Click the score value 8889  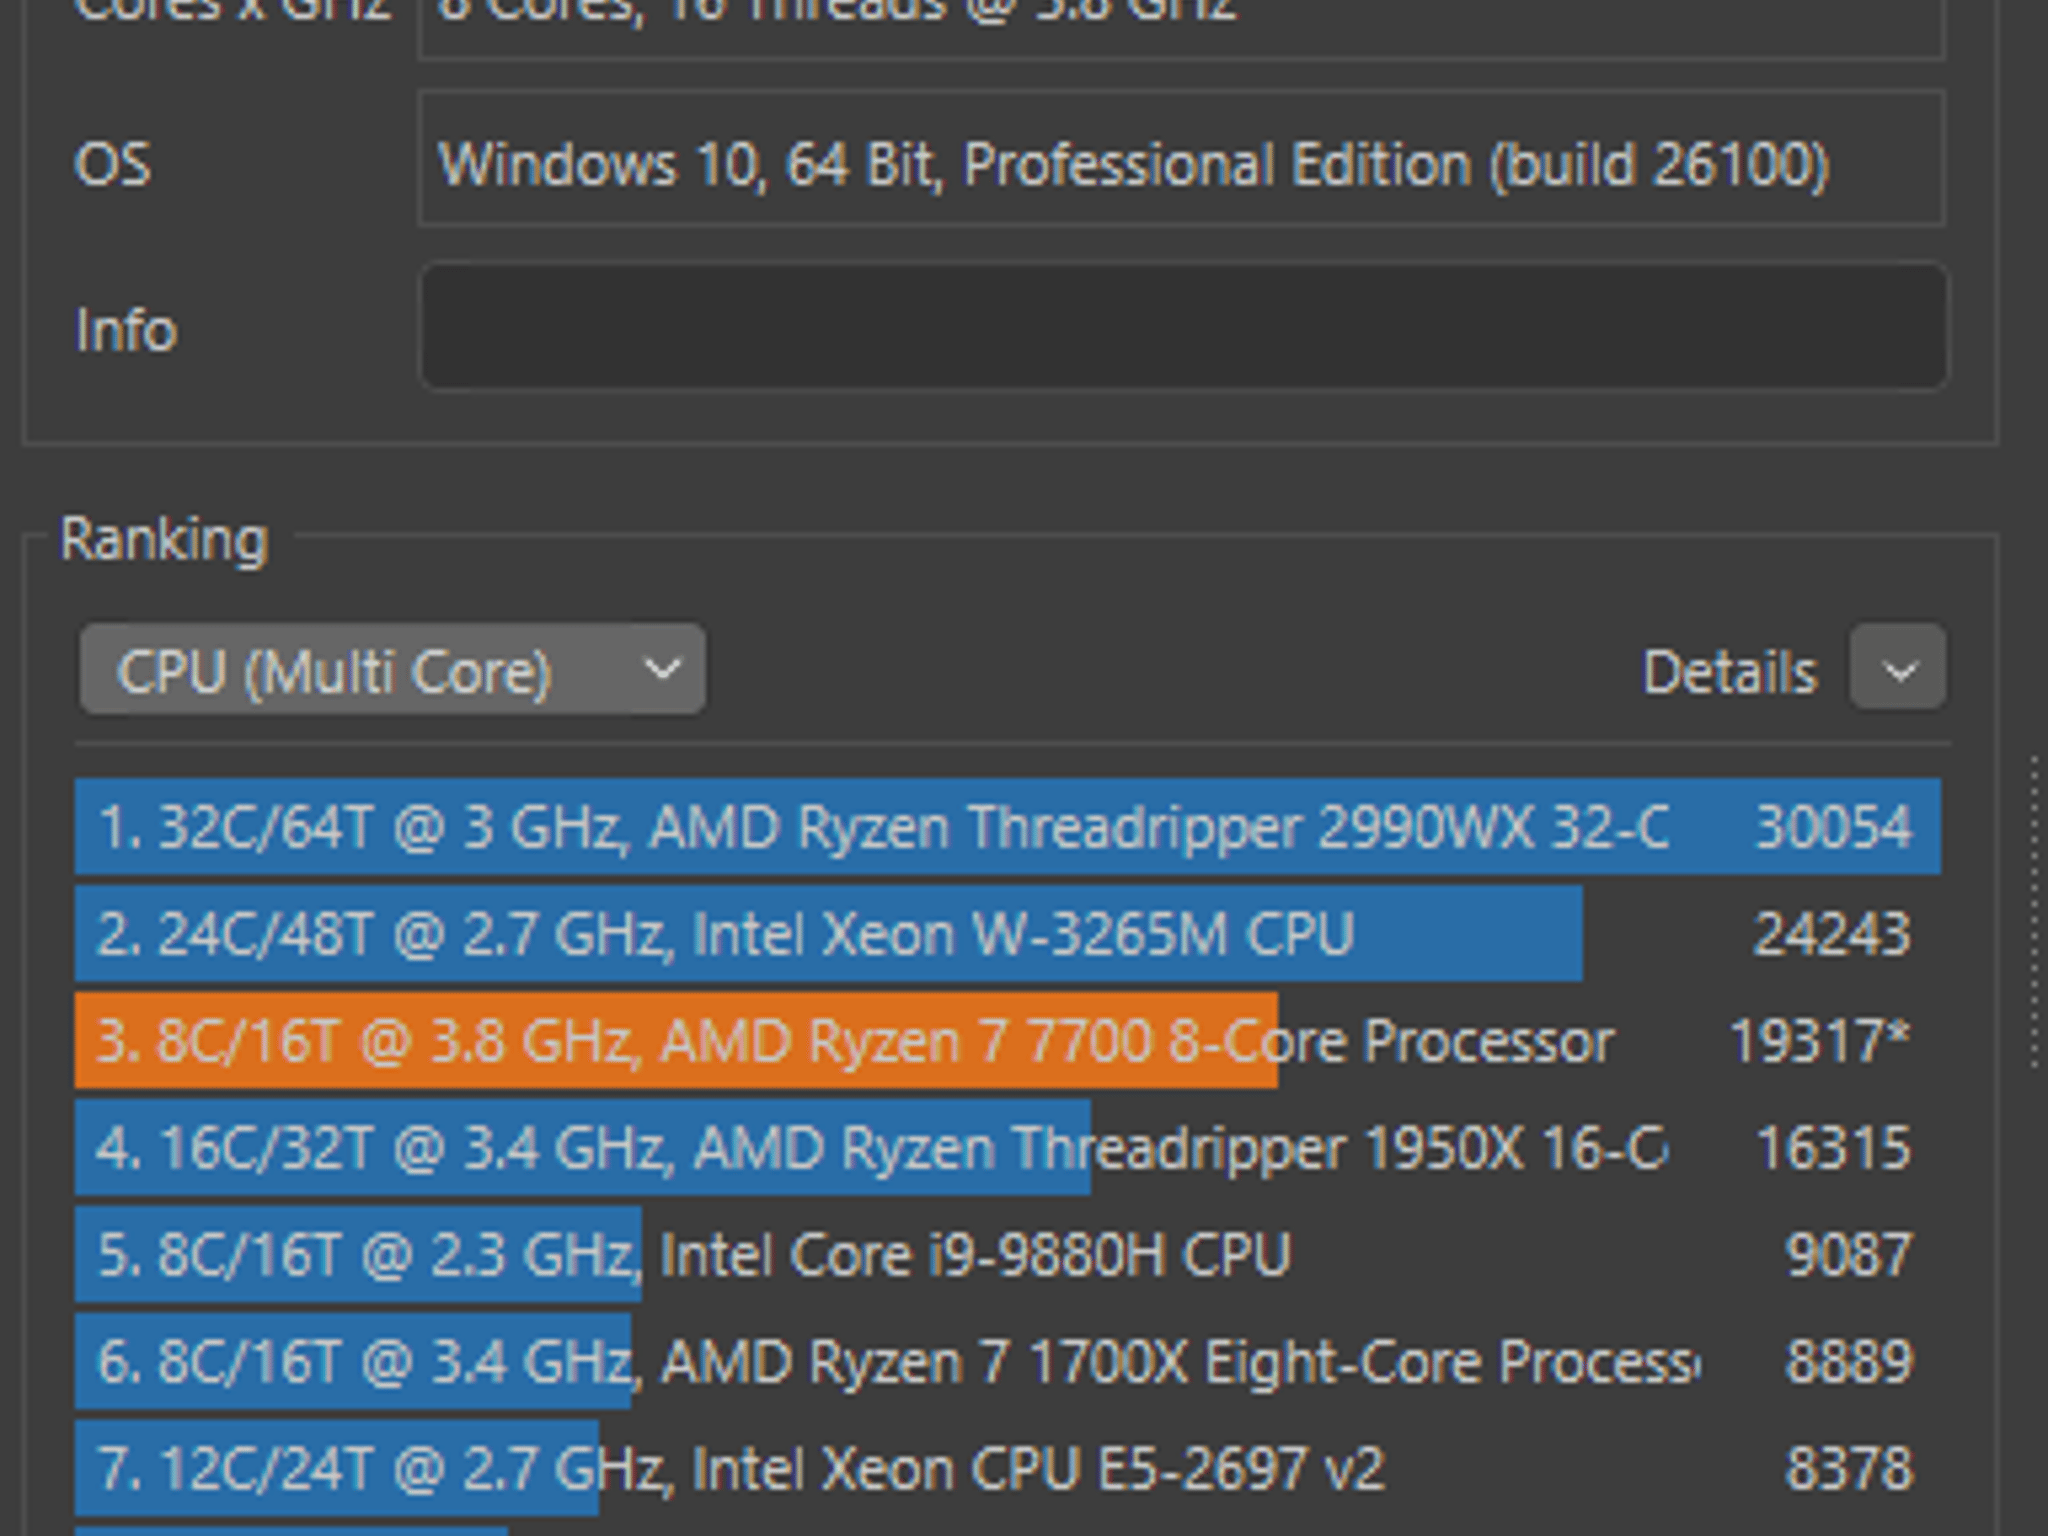pos(1849,1363)
